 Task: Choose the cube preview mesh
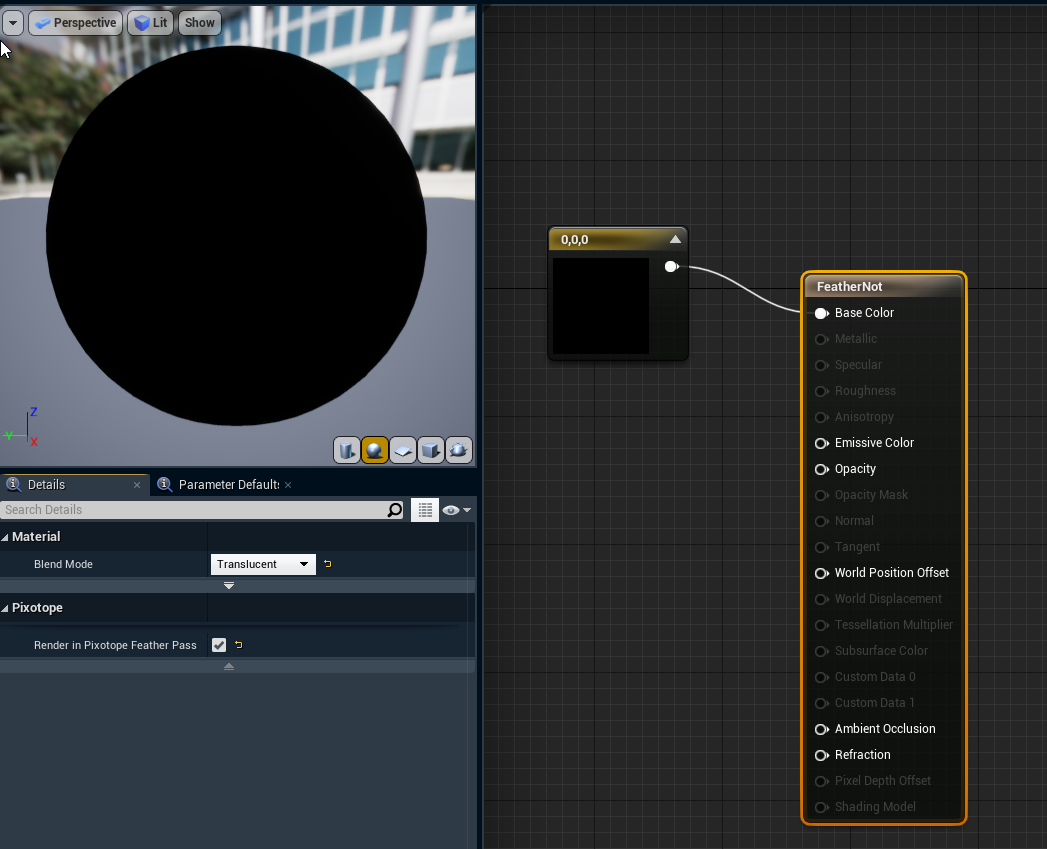[431, 450]
